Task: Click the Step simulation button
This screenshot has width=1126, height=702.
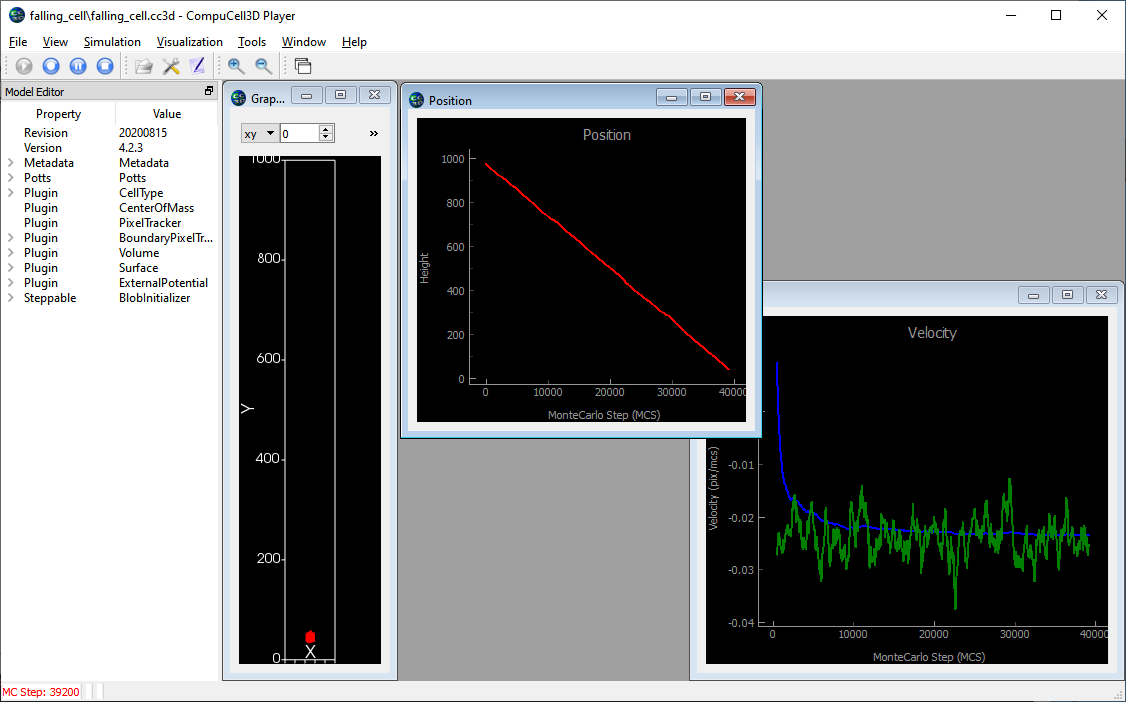Action: [51, 66]
